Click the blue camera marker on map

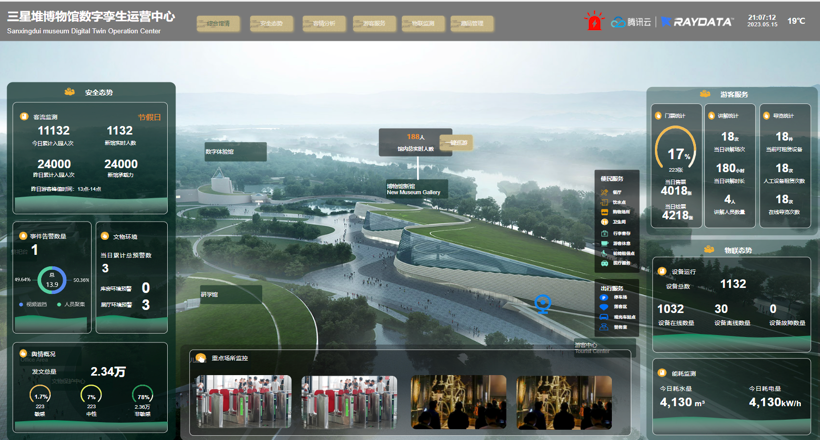point(543,303)
